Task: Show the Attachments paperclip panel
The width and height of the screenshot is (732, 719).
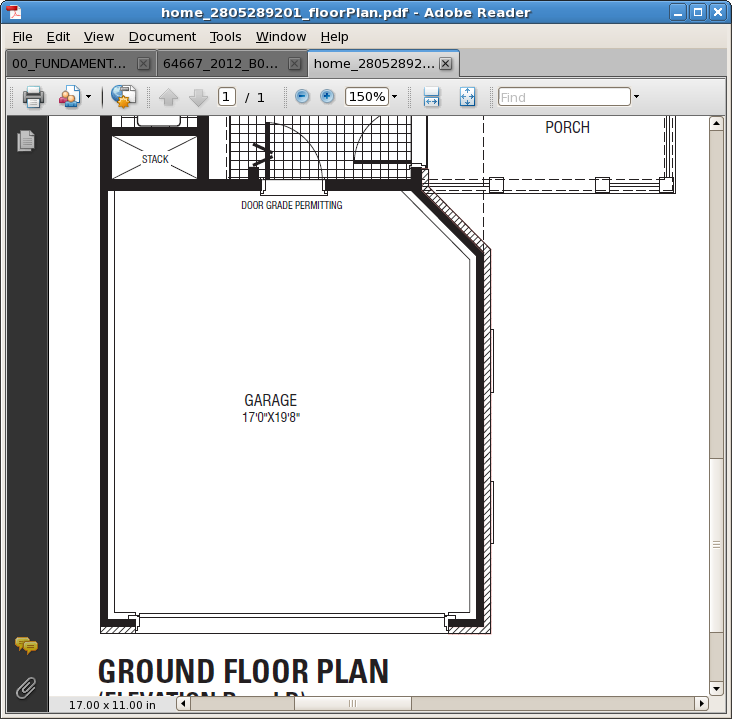Action: [26, 687]
